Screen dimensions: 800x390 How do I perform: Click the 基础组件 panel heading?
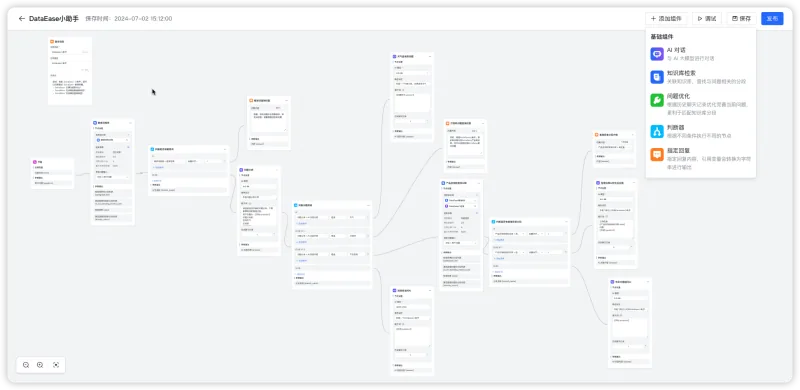coord(662,37)
